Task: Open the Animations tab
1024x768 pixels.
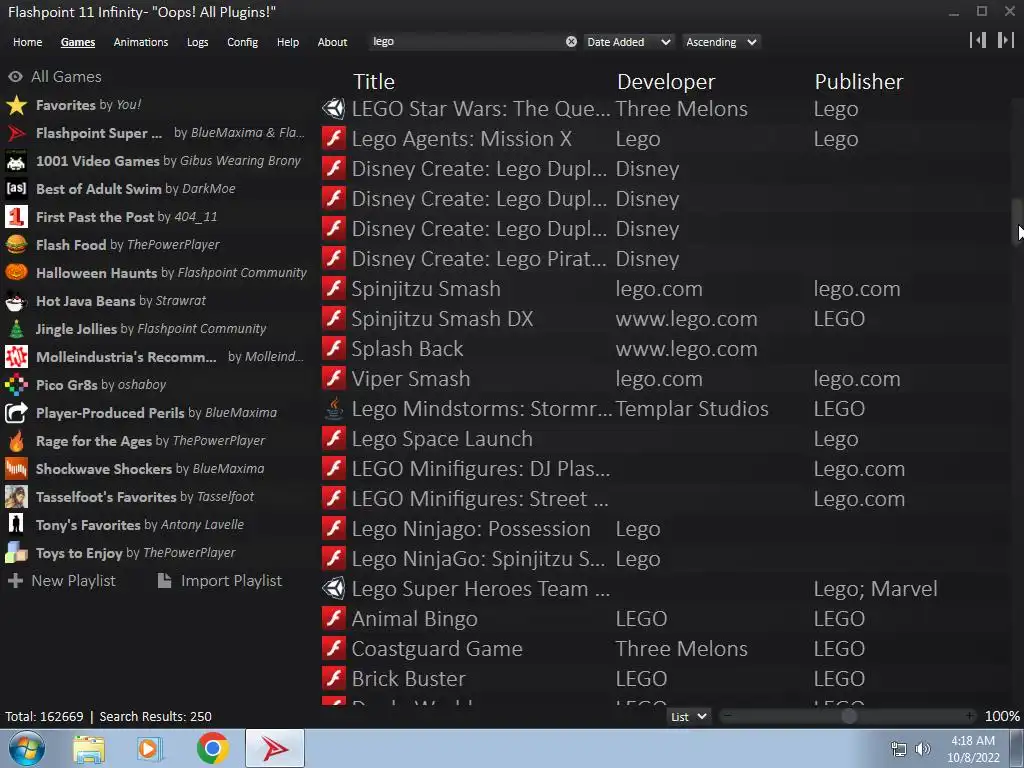Action: 140,42
